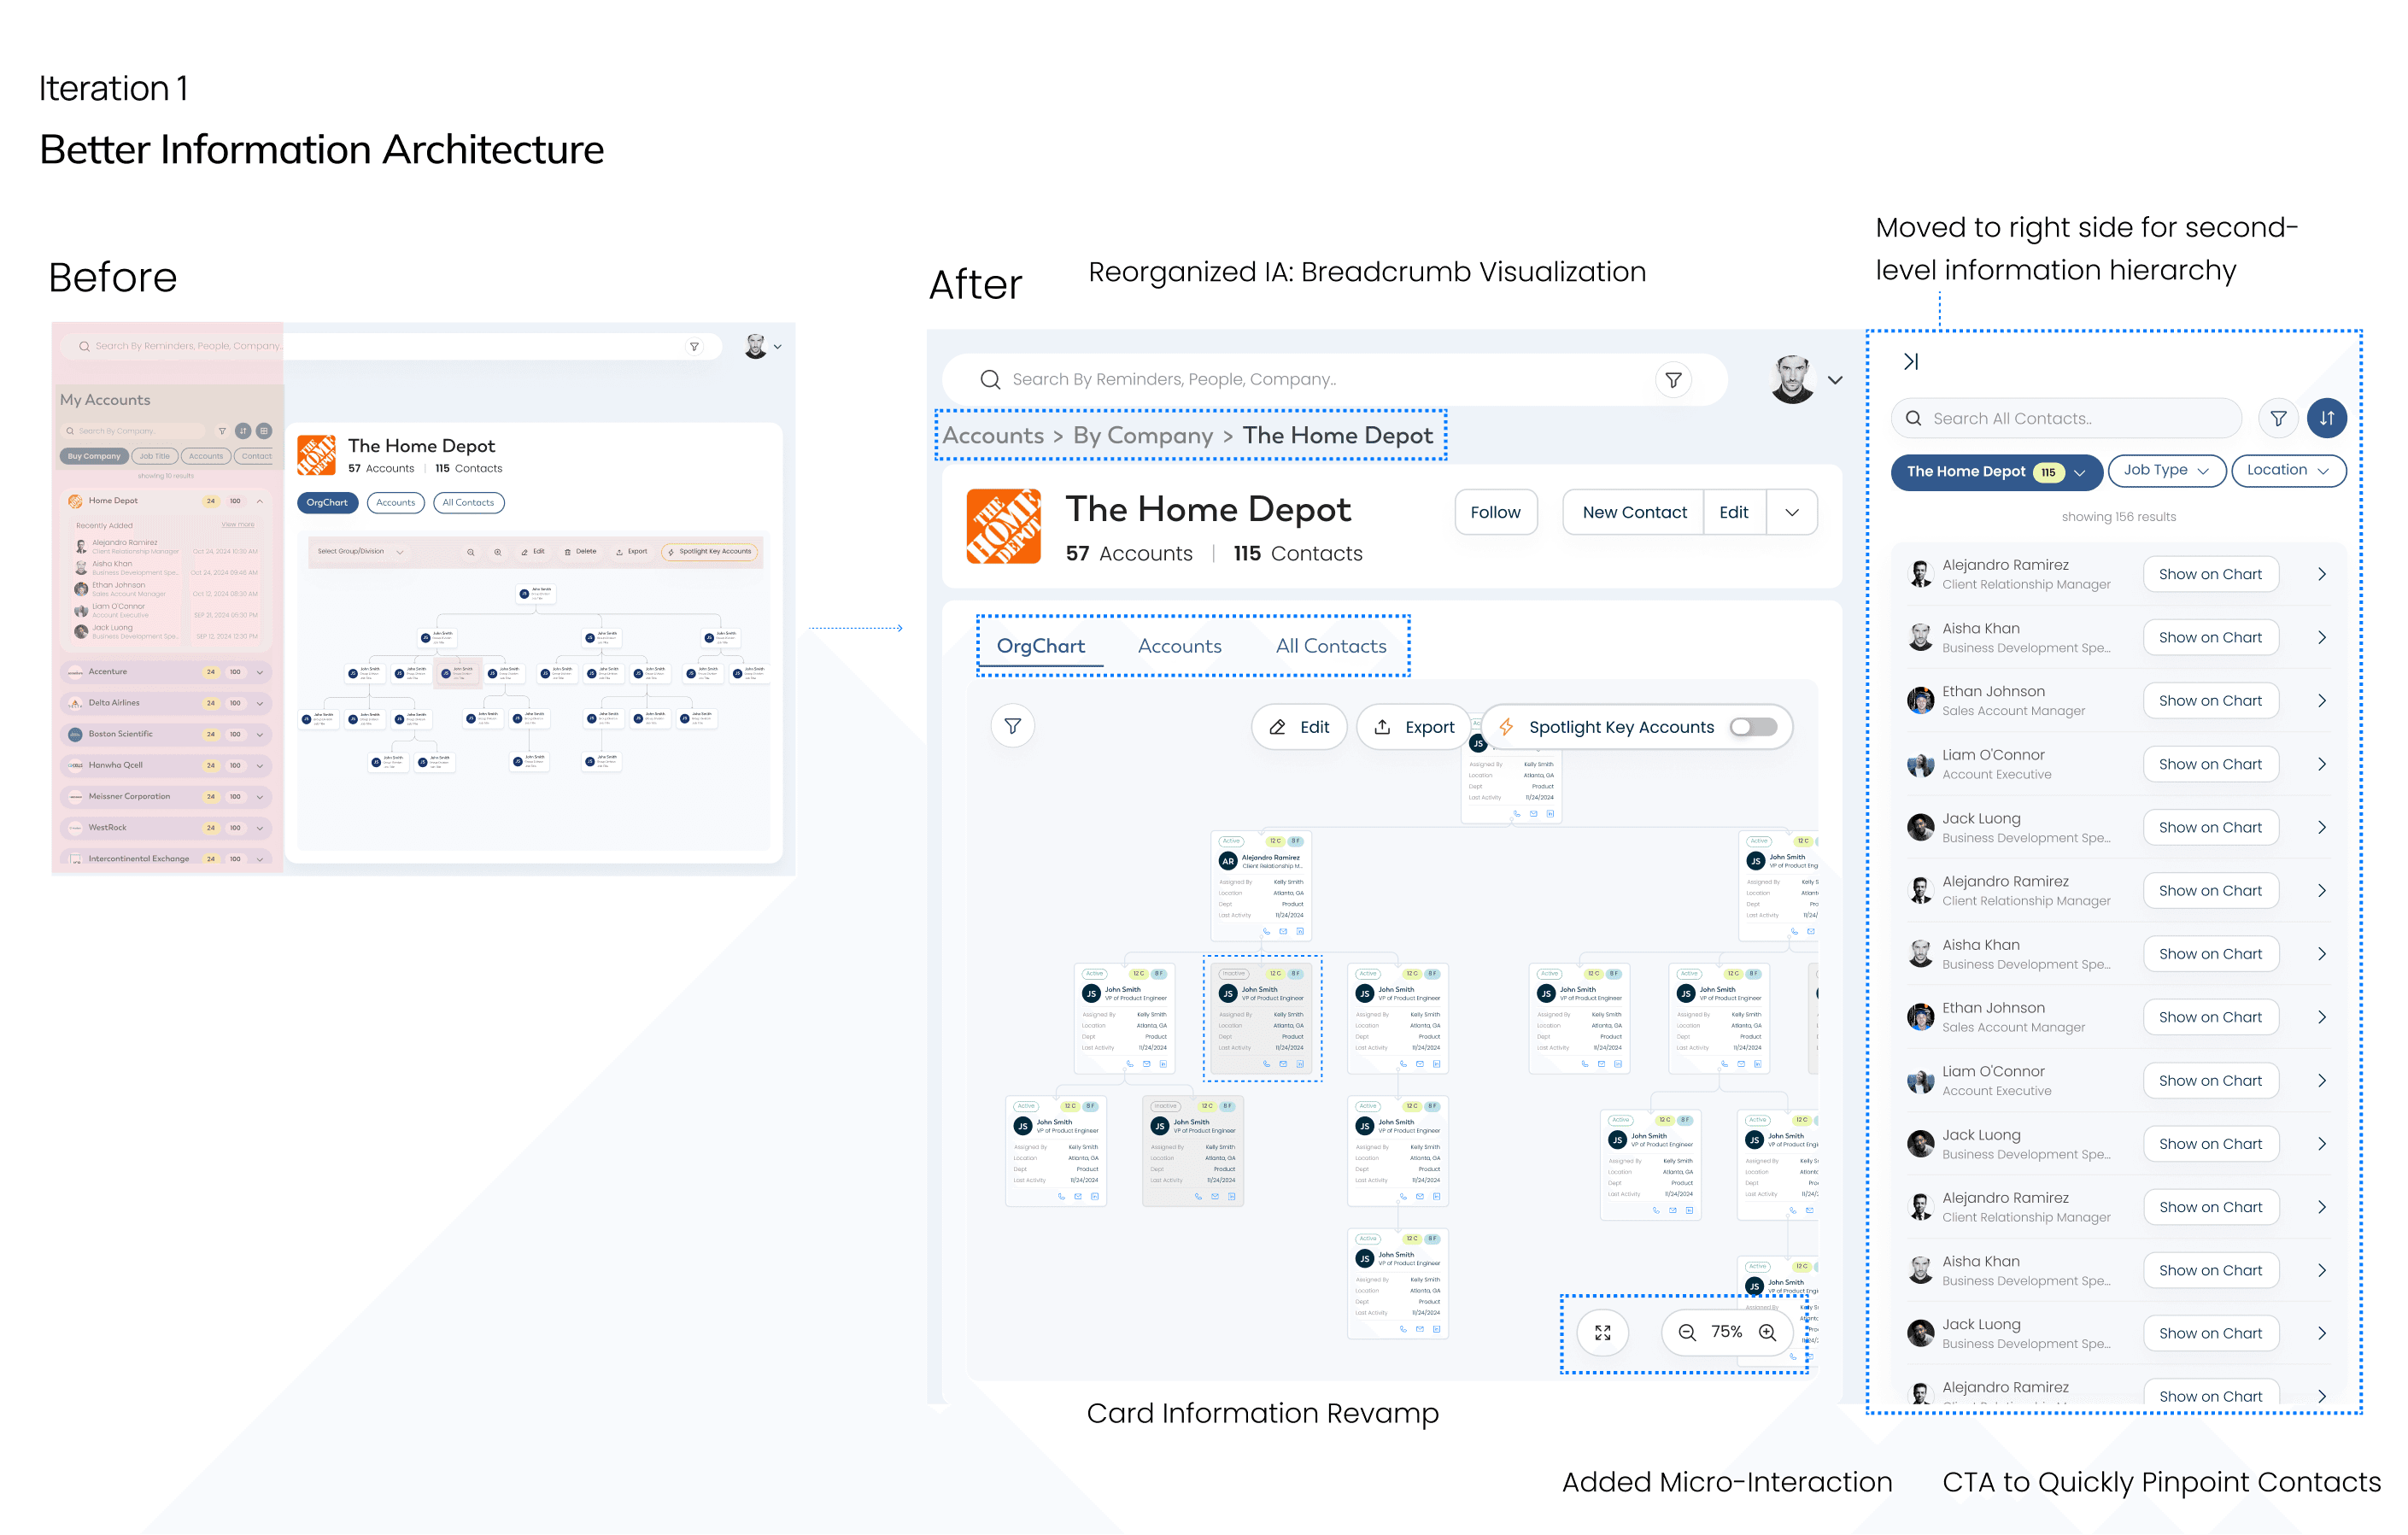Image resolution: width=2408 pixels, height=1535 pixels.
Task: Click the filter icon next to Search All Contacts
Action: (x=2277, y=418)
